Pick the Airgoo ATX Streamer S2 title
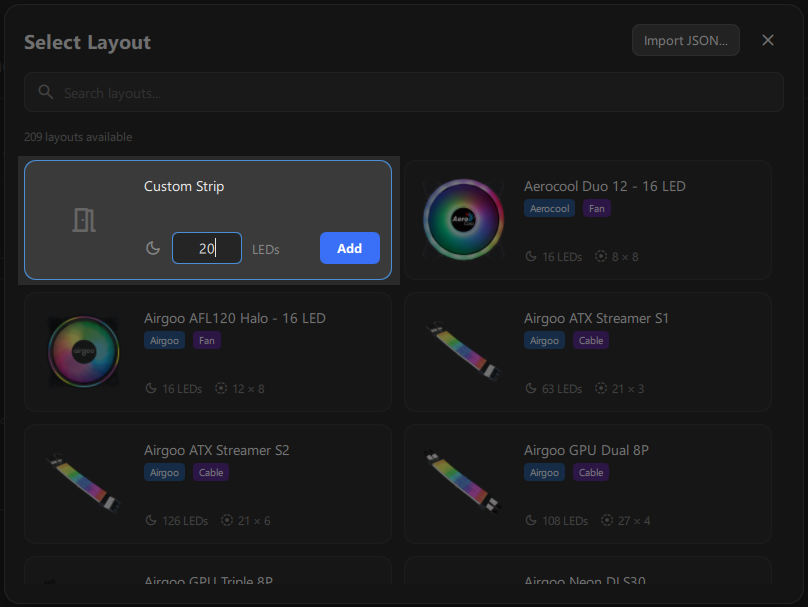Image resolution: width=808 pixels, height=607 pixels. point(217,450)
